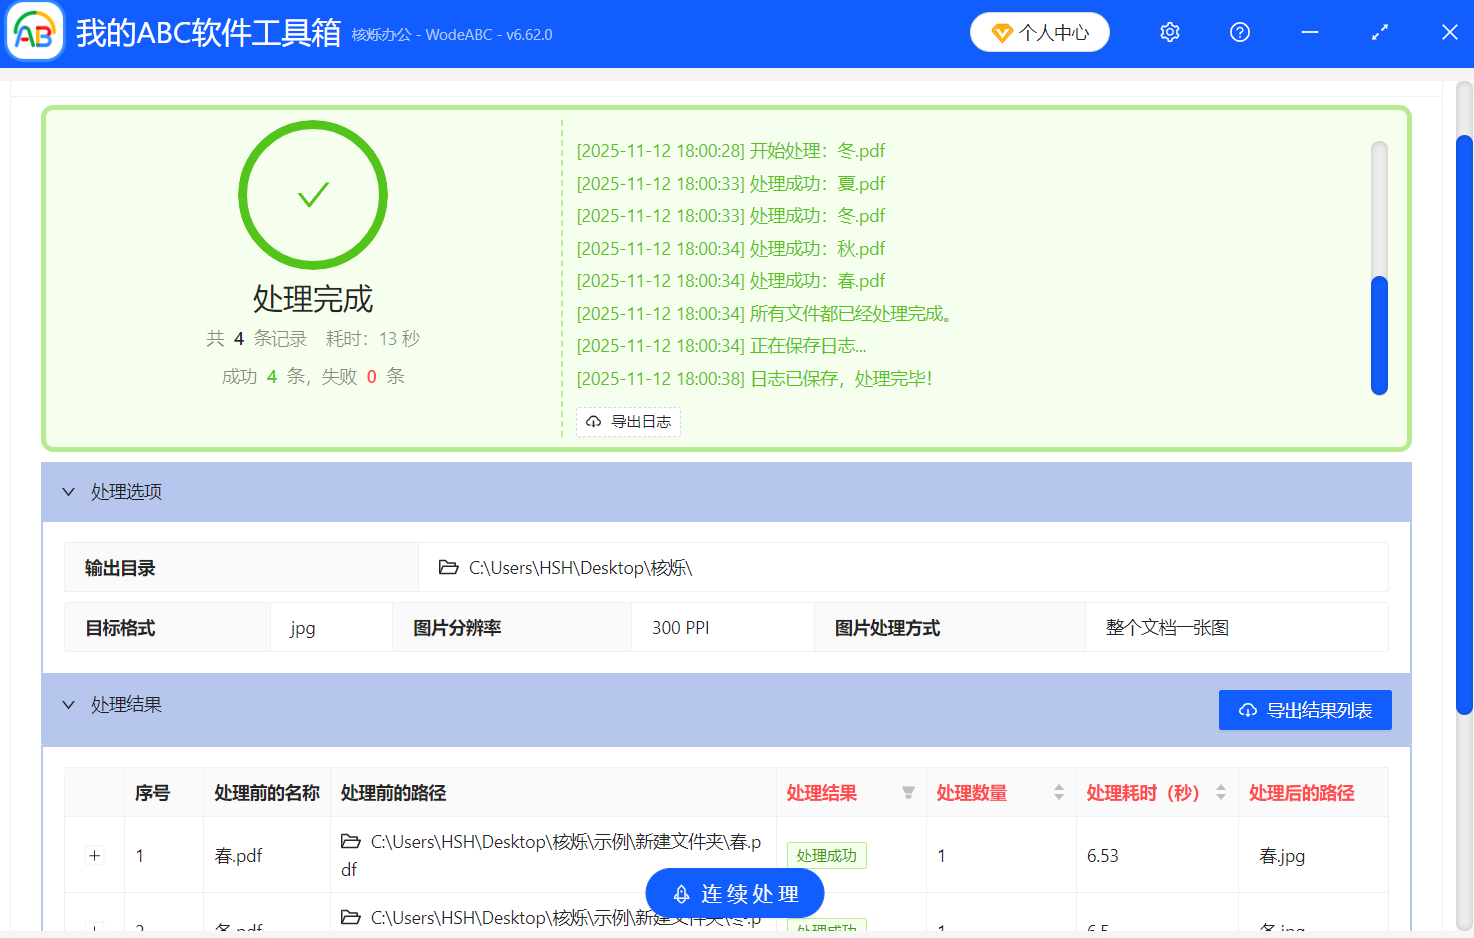1474x938 pixels.
Task: Open settings with the gear icon
Action: tap(1169, 32)
